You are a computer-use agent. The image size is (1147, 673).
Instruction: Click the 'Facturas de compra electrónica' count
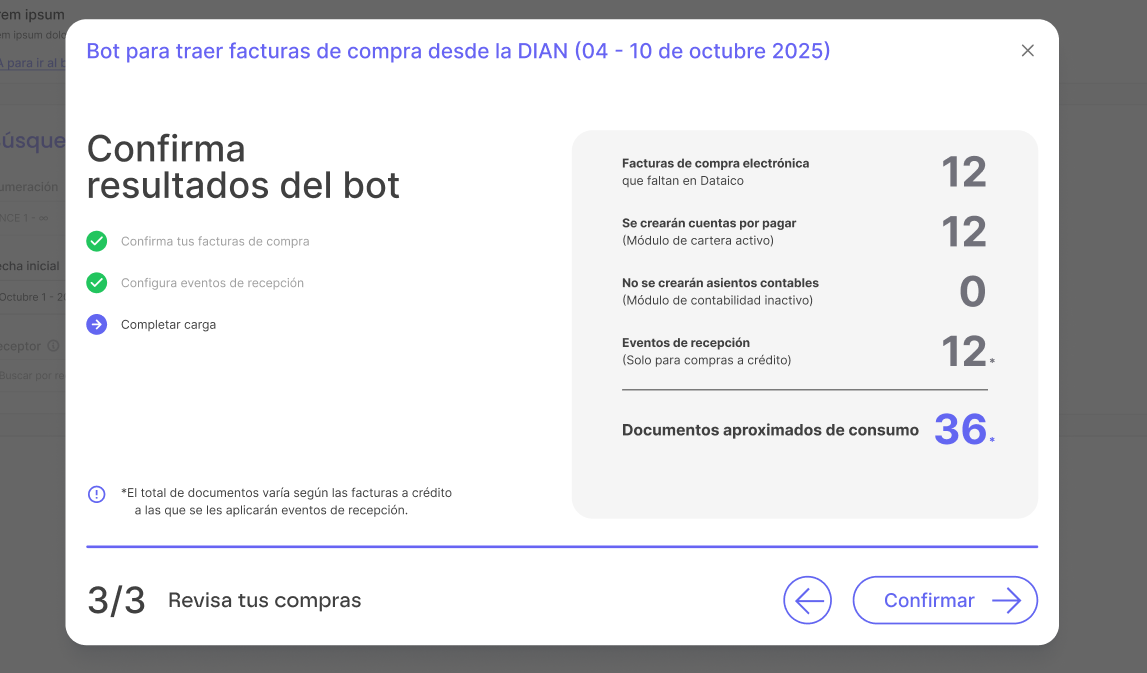[x=963, y=172]
